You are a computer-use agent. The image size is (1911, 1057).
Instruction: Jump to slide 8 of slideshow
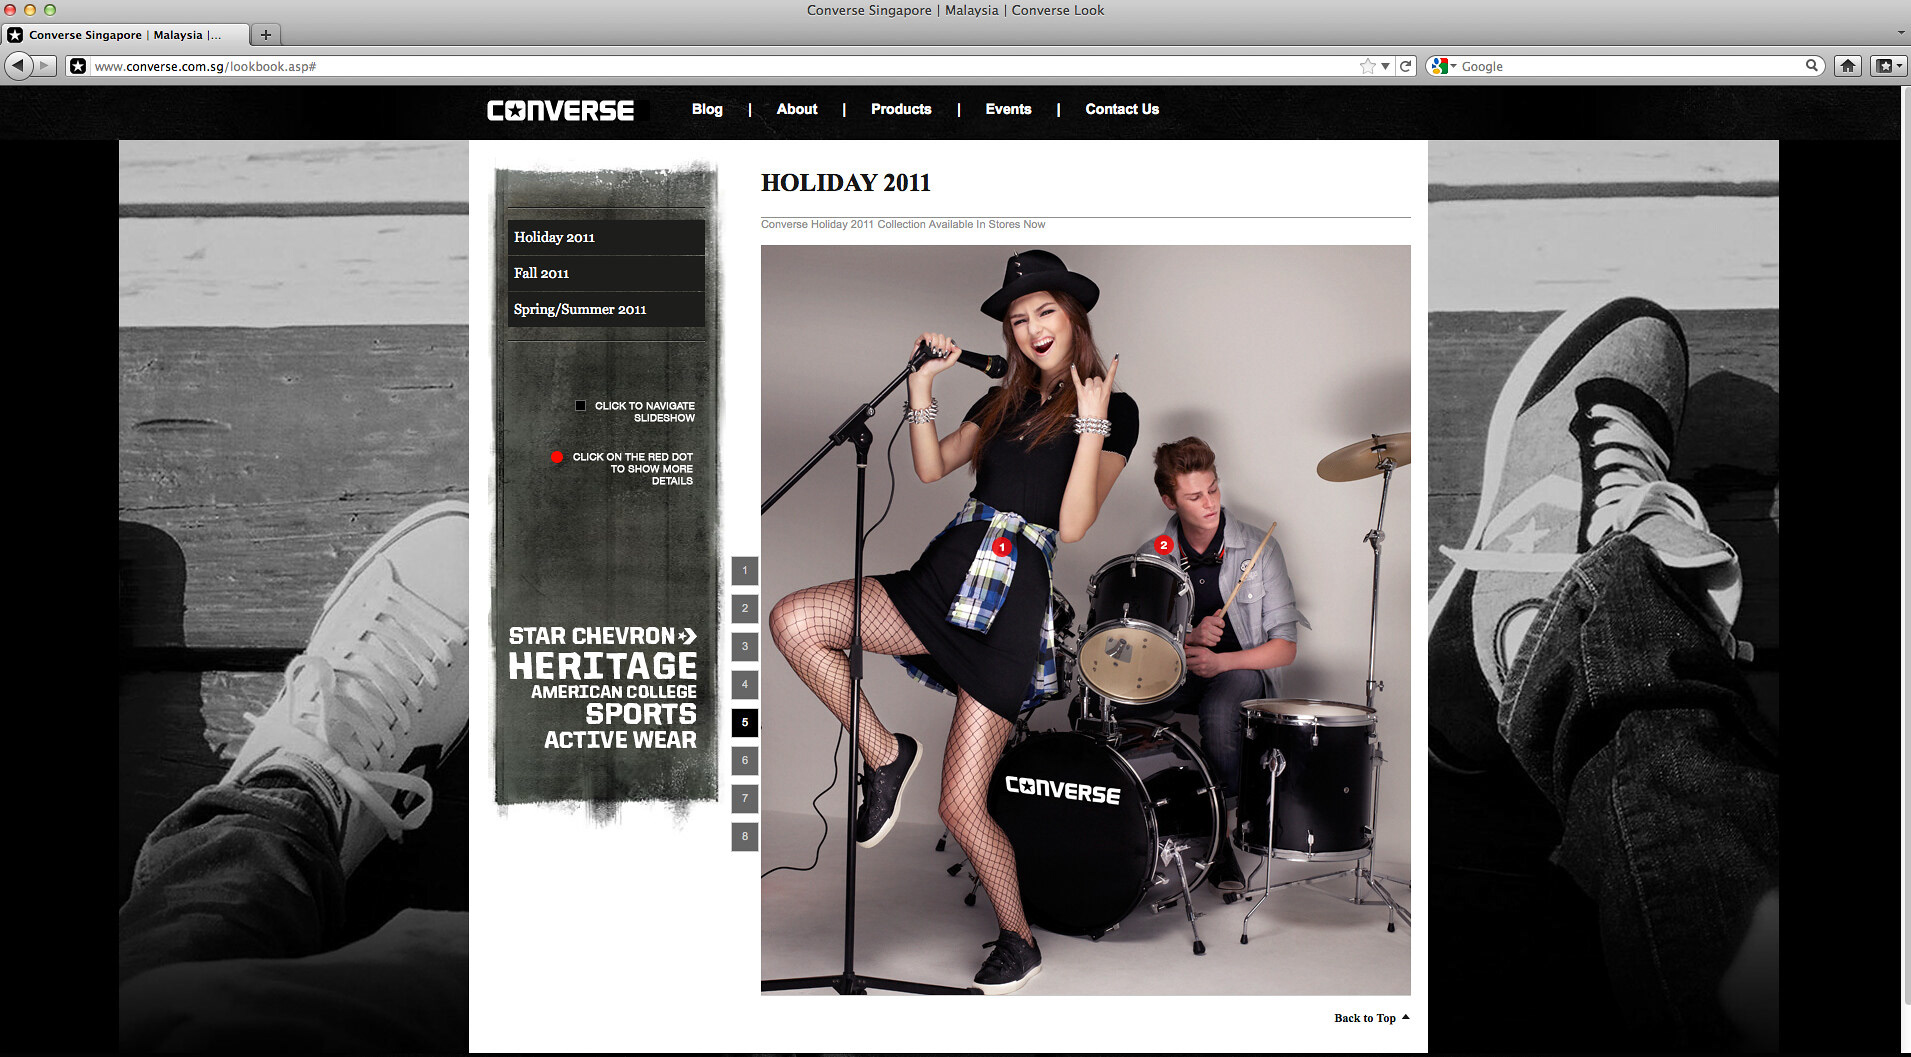pyautogui.click(x=745, y=837)
